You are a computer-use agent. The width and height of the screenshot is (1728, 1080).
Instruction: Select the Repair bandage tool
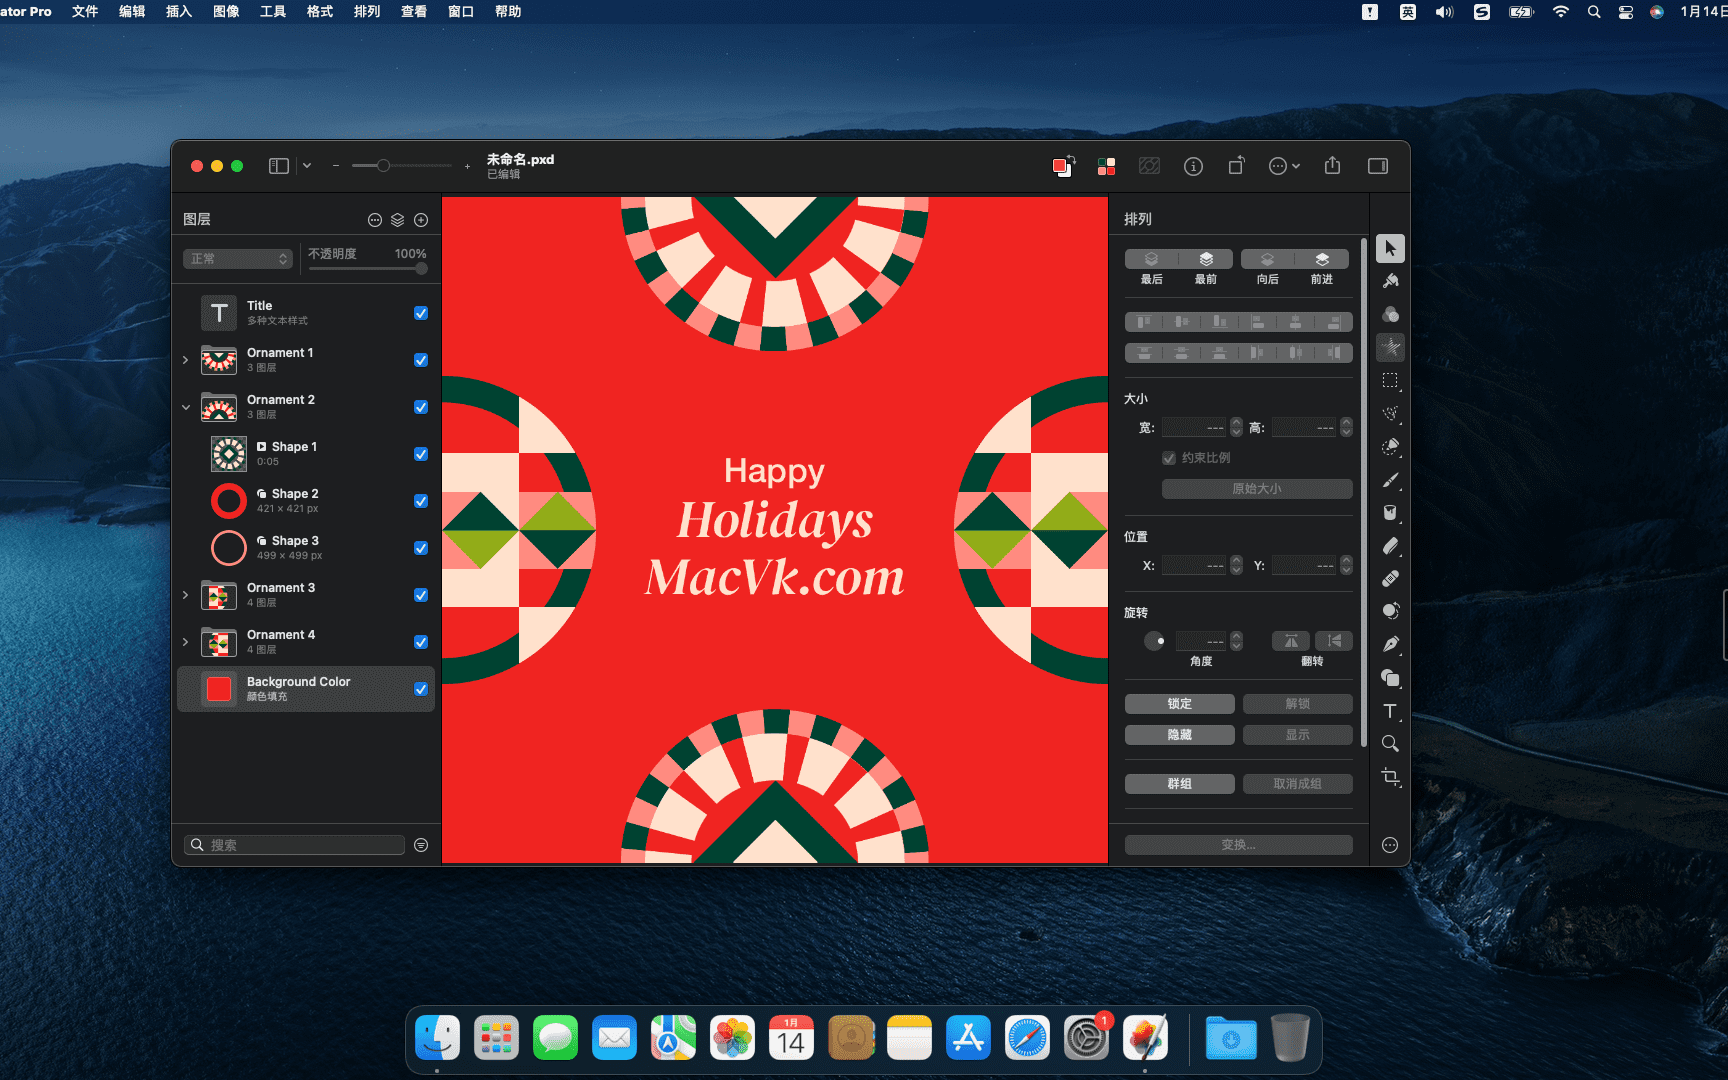pyautogui.click(x=1390, y=578)
